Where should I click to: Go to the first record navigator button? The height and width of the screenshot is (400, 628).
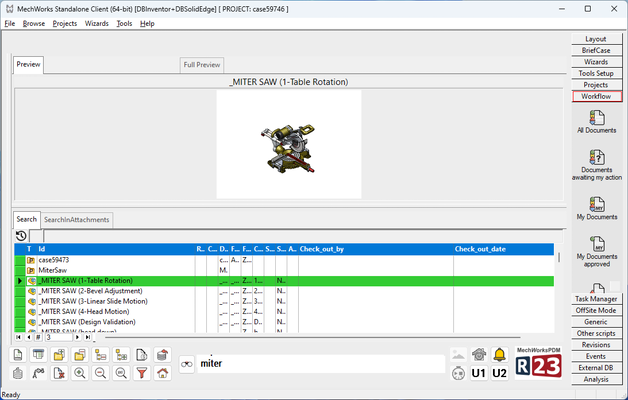tap(18, 338)
